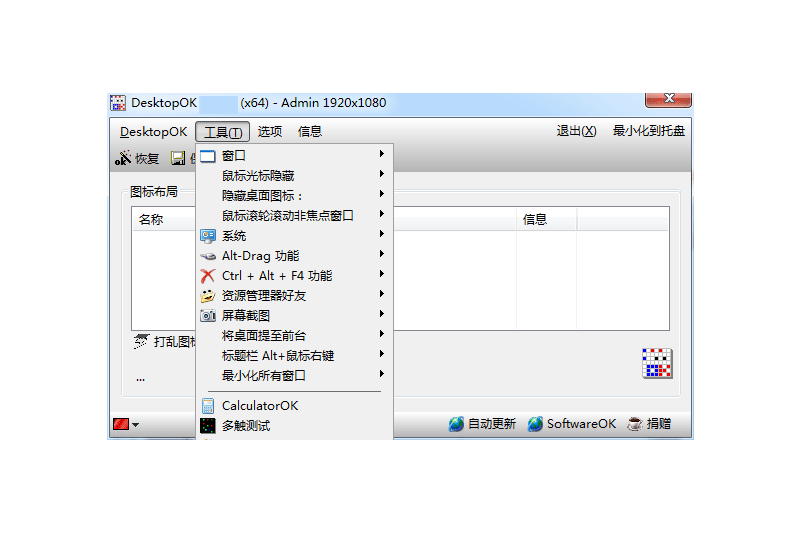Click the system icon beside 系统

[208, 236]
